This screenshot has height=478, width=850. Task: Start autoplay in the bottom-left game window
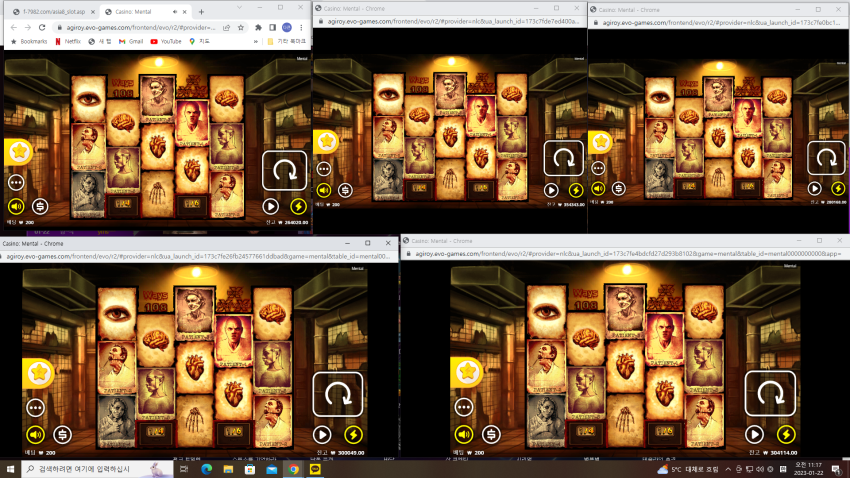pyautogui.click(x=322, y=435)
